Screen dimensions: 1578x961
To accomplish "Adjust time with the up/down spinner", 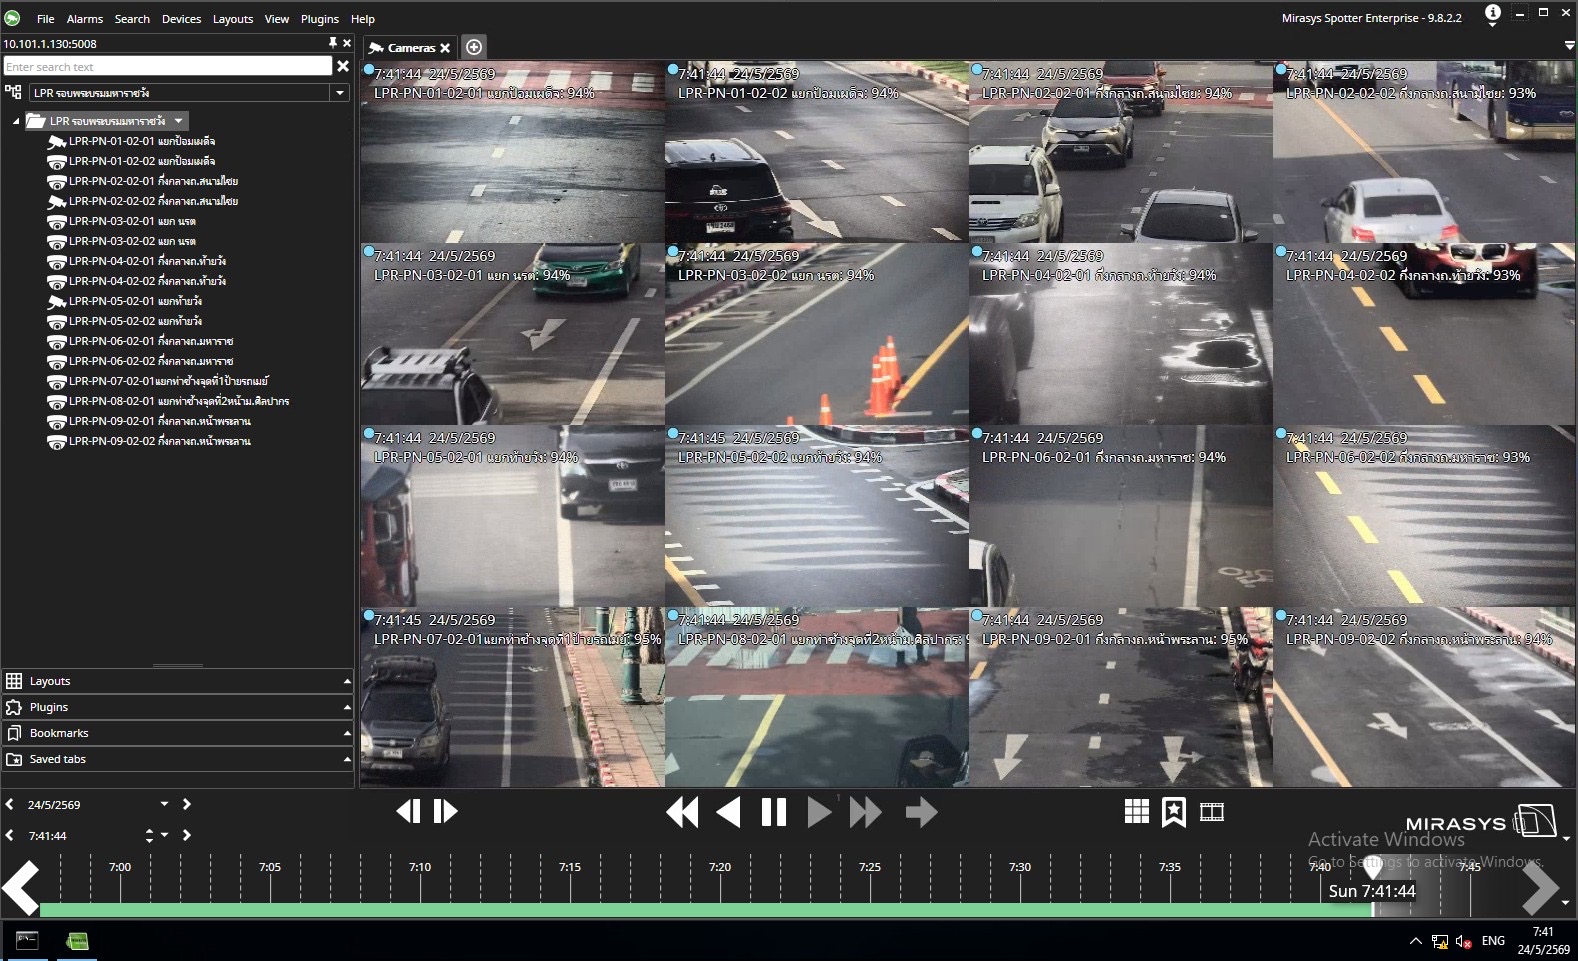I will [149, 835].
